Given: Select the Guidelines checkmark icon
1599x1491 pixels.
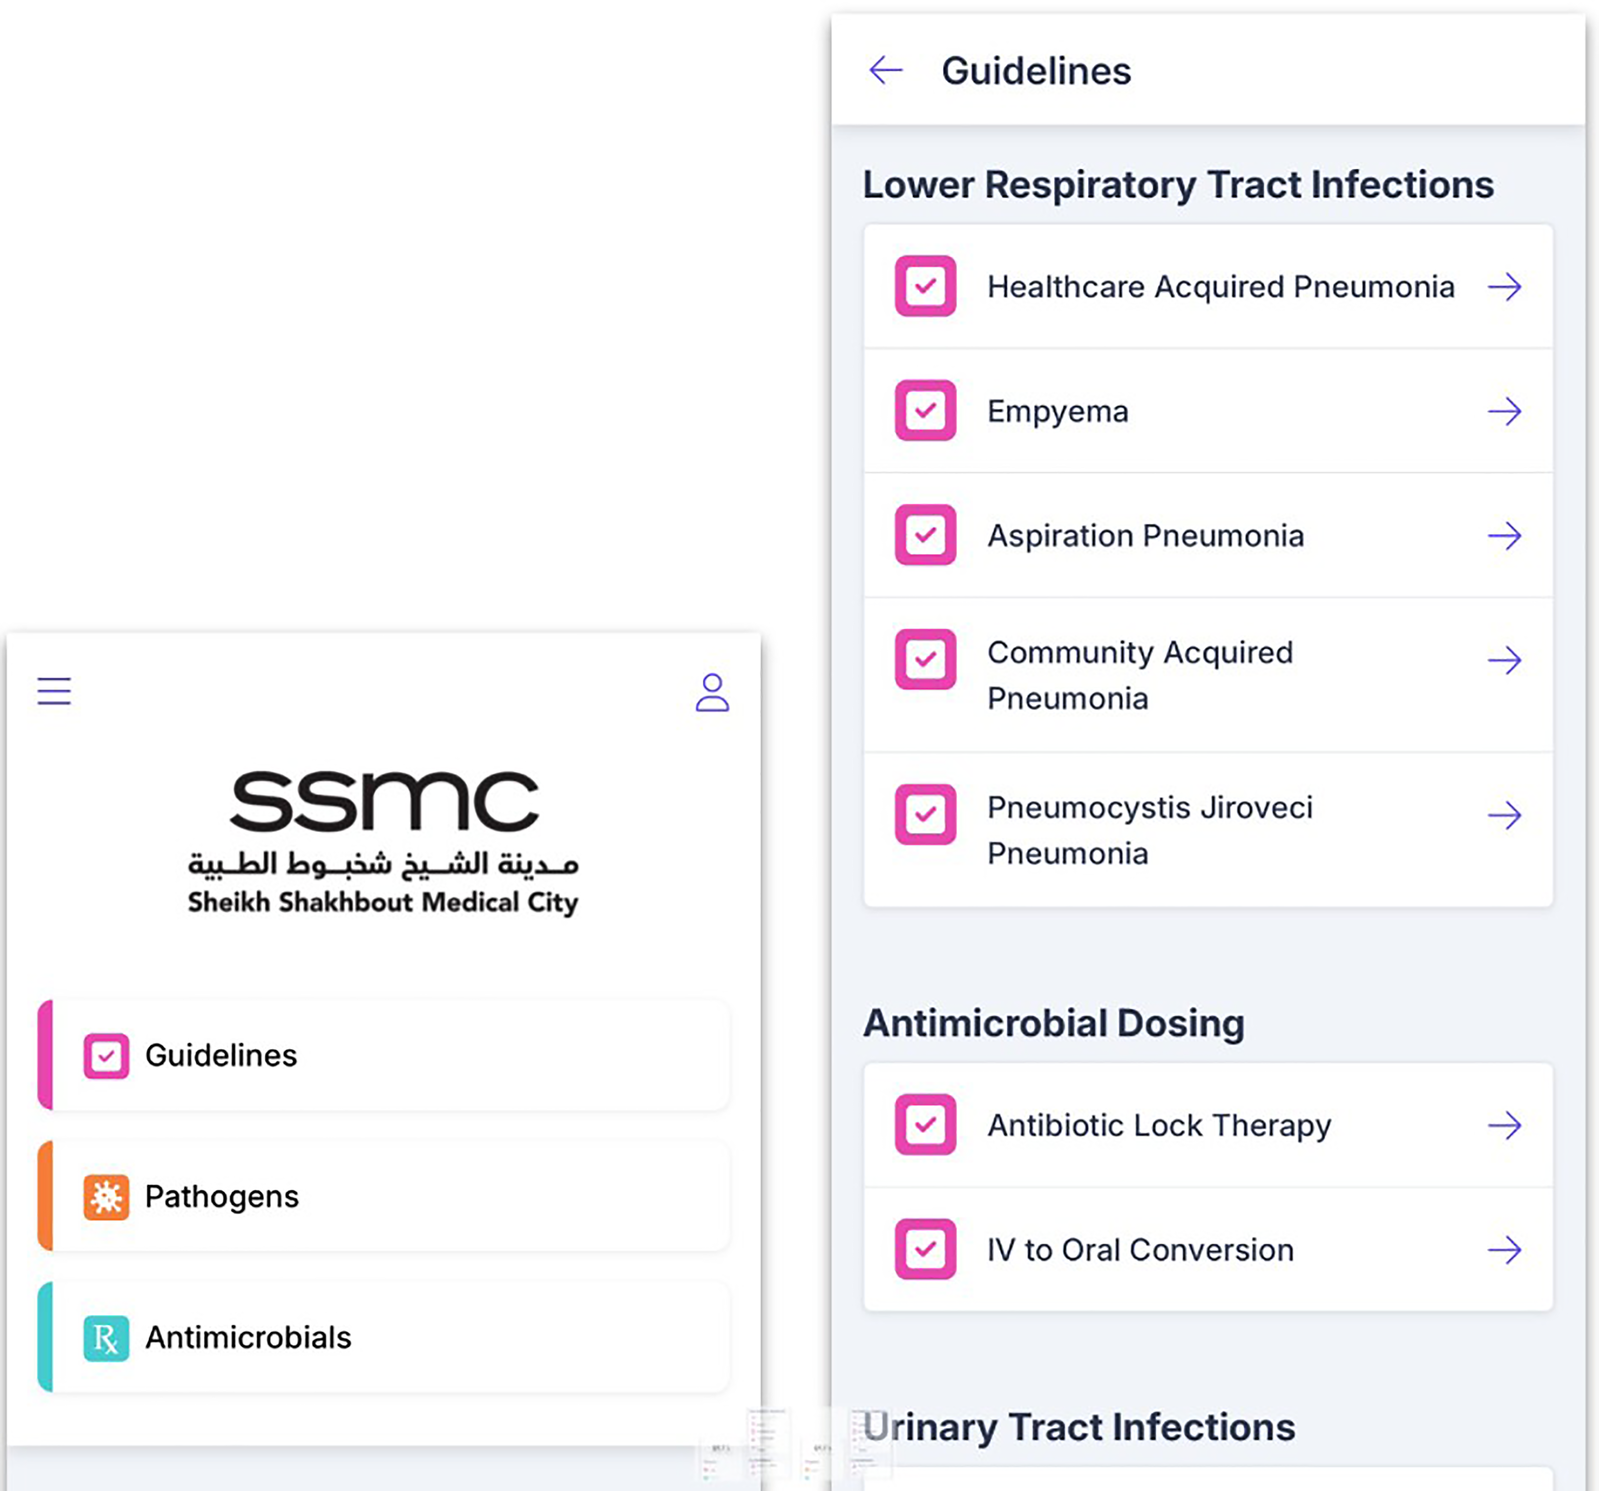Looking at the screenshot, I should click(x=105, y=1055).
